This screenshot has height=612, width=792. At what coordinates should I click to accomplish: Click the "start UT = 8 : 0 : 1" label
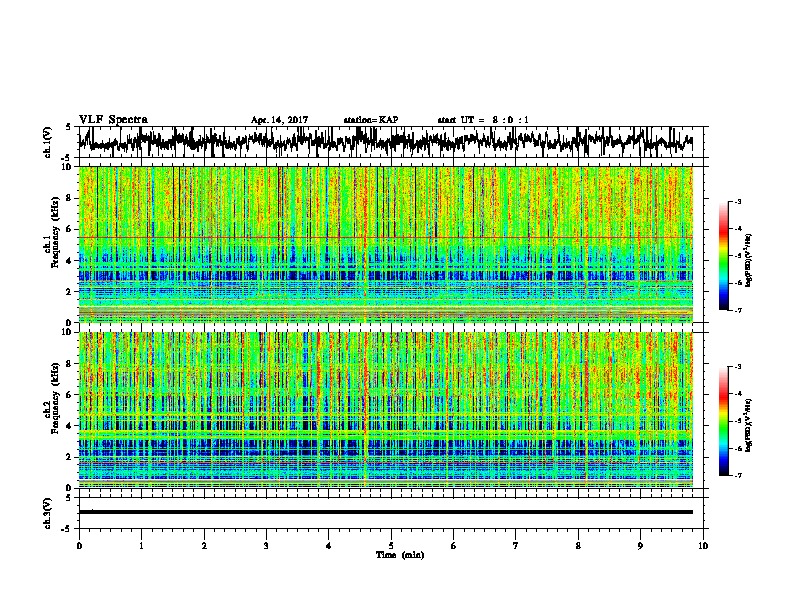[483, 120]
